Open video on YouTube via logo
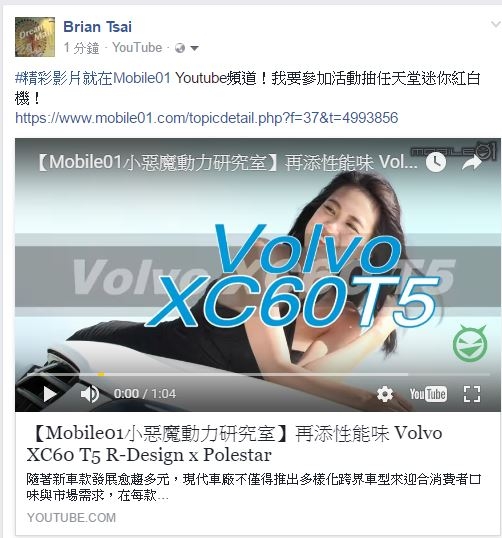The height and width of the screenshot is (538, 502). pyautogui.click(x=428, y=394)
